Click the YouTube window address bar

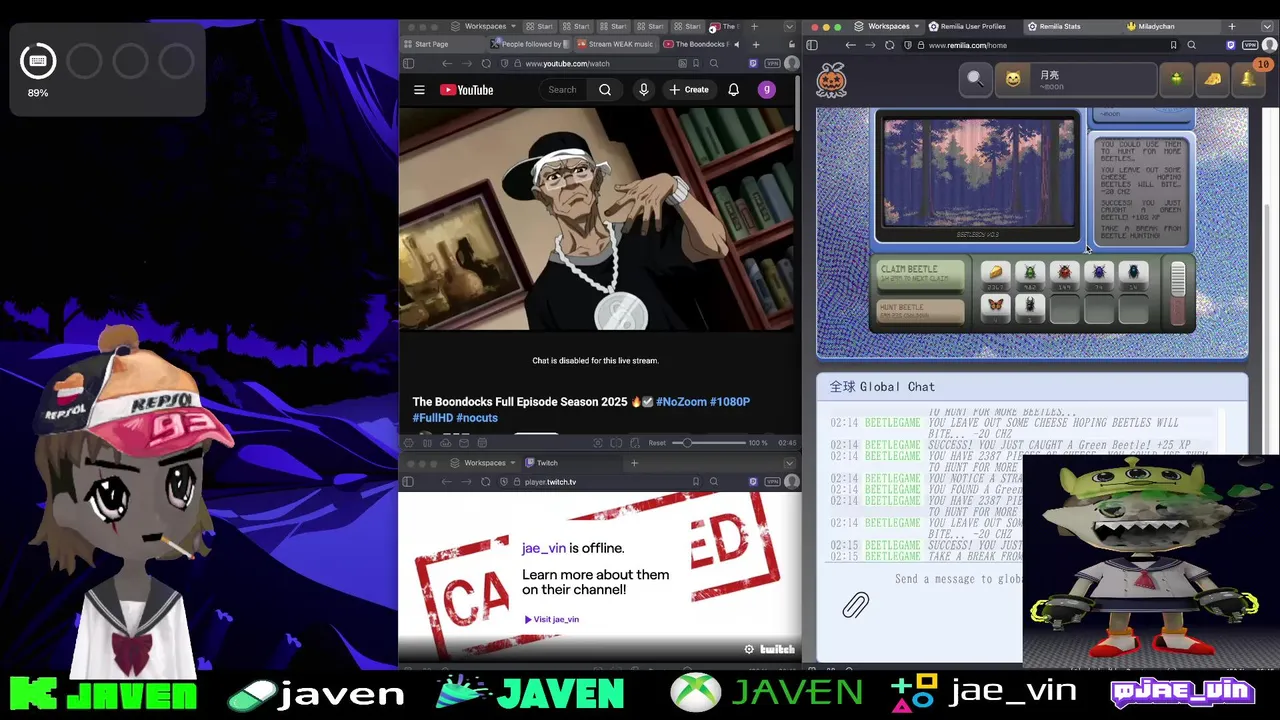(x=597, y=64)
